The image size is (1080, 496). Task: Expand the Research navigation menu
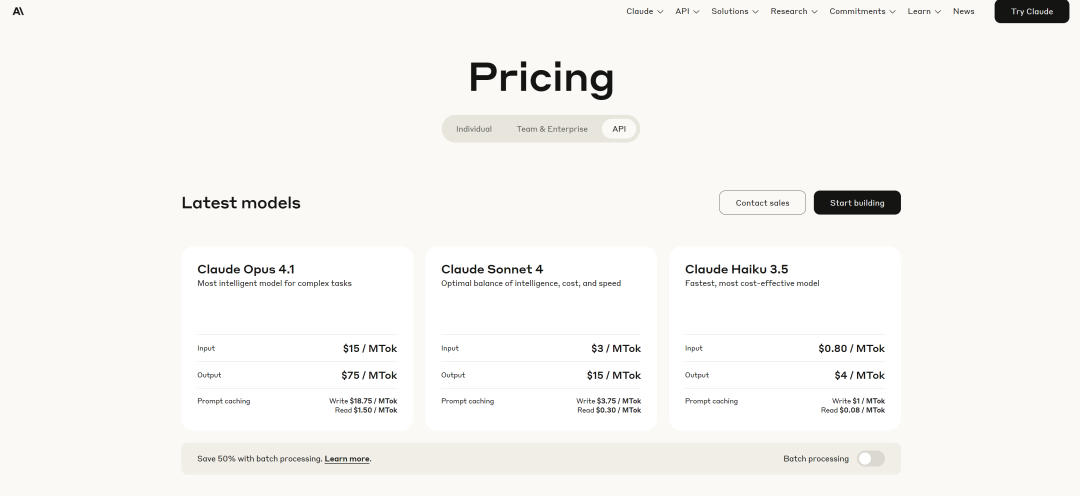pyautogui.click(x=793, y=11)
